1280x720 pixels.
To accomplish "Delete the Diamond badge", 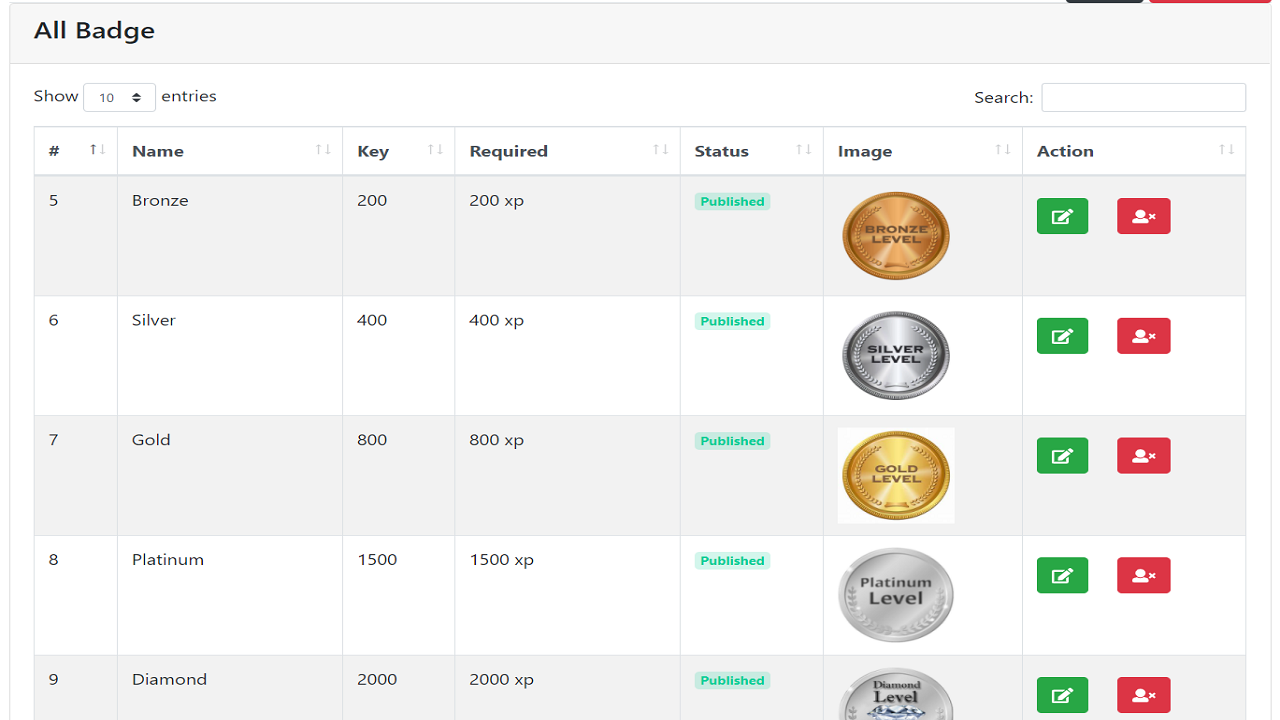I will click(1143, 695).
